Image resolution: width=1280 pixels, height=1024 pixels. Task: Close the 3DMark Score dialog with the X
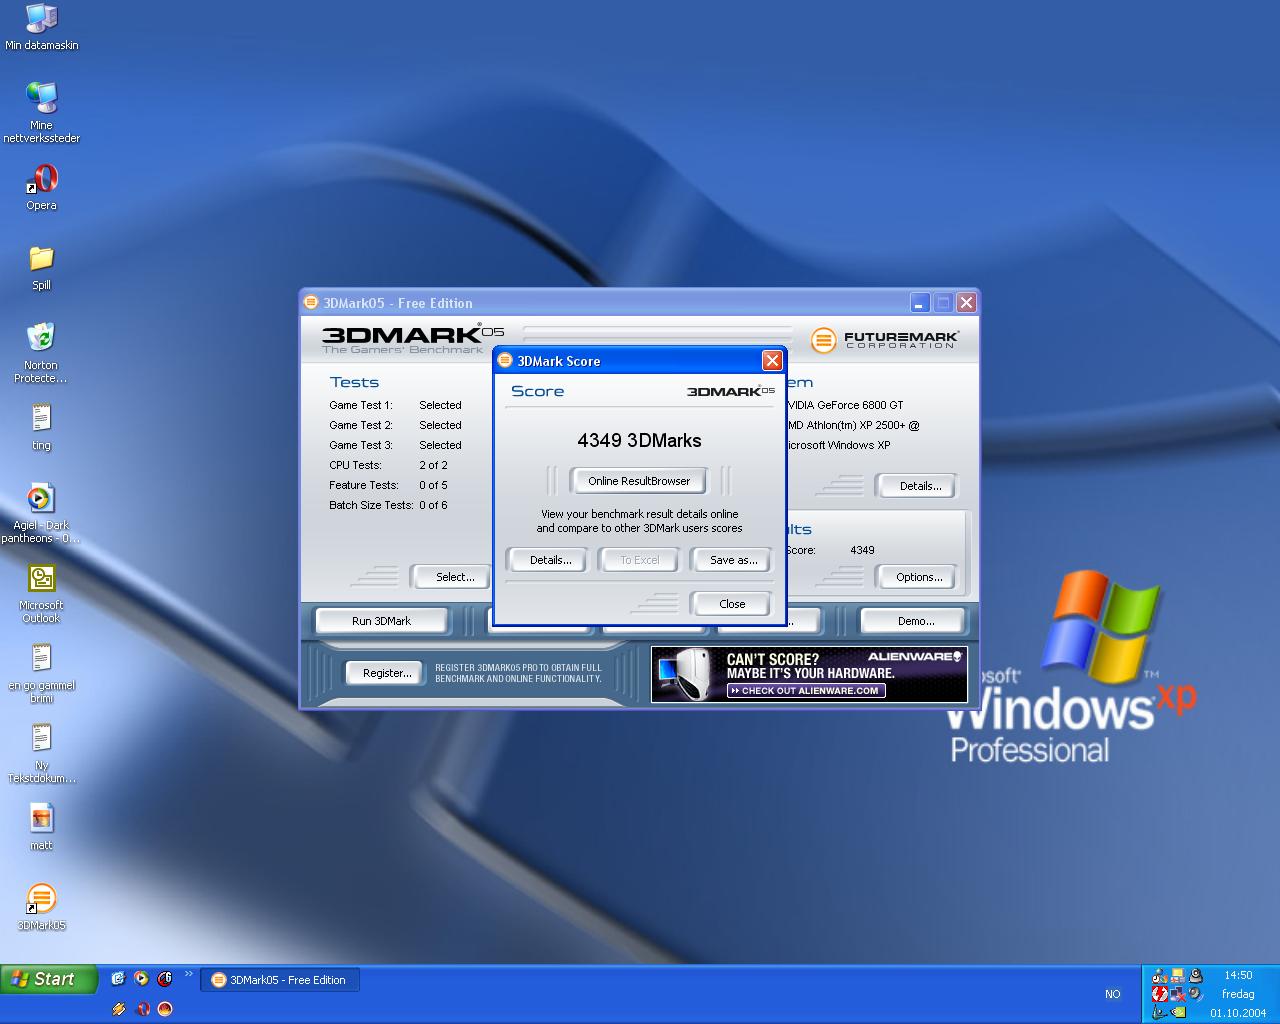pyautogui.click(x=772, y=361)
